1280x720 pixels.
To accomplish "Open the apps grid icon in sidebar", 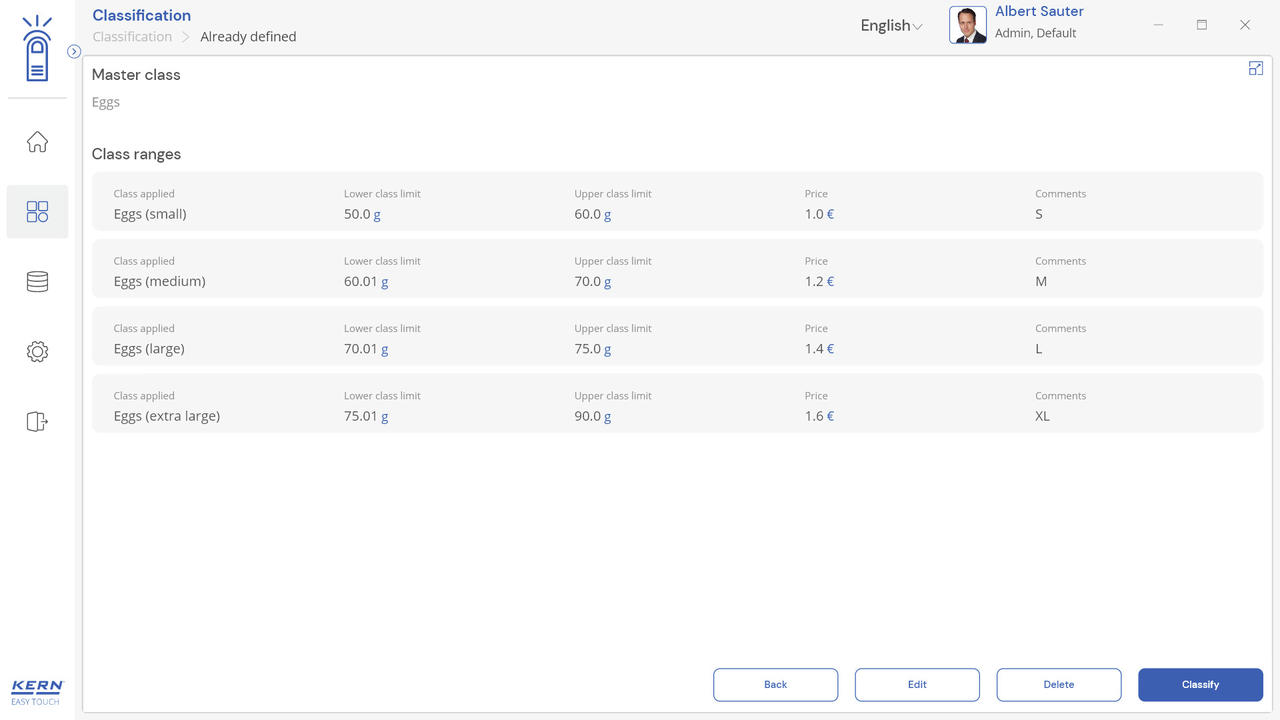I will pyautogui.click(x=37, y=212).
